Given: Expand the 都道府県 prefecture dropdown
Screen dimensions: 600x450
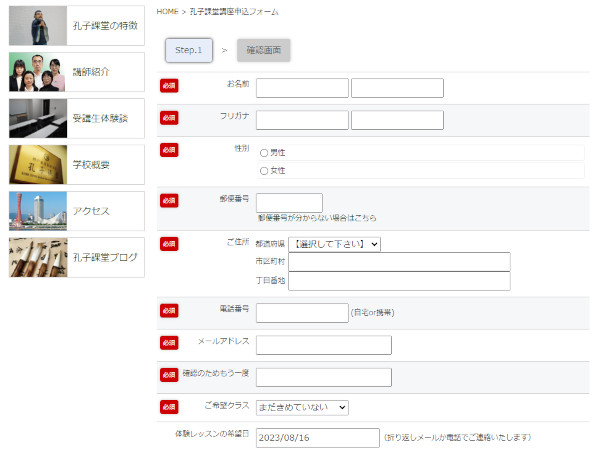Looking at the screenshot, I should tap(335, 244).
